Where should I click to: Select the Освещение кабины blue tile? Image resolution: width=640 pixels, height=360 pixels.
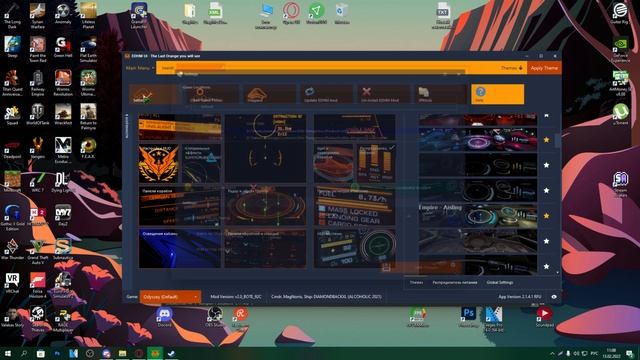180,249
